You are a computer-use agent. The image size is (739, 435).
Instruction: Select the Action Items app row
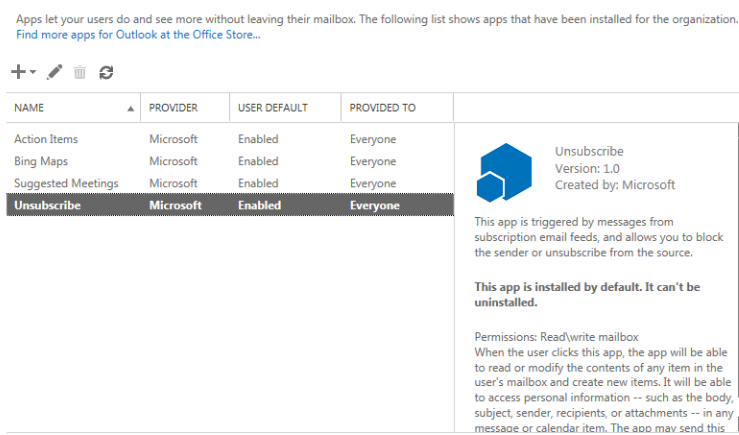click(x=46, y=139)
